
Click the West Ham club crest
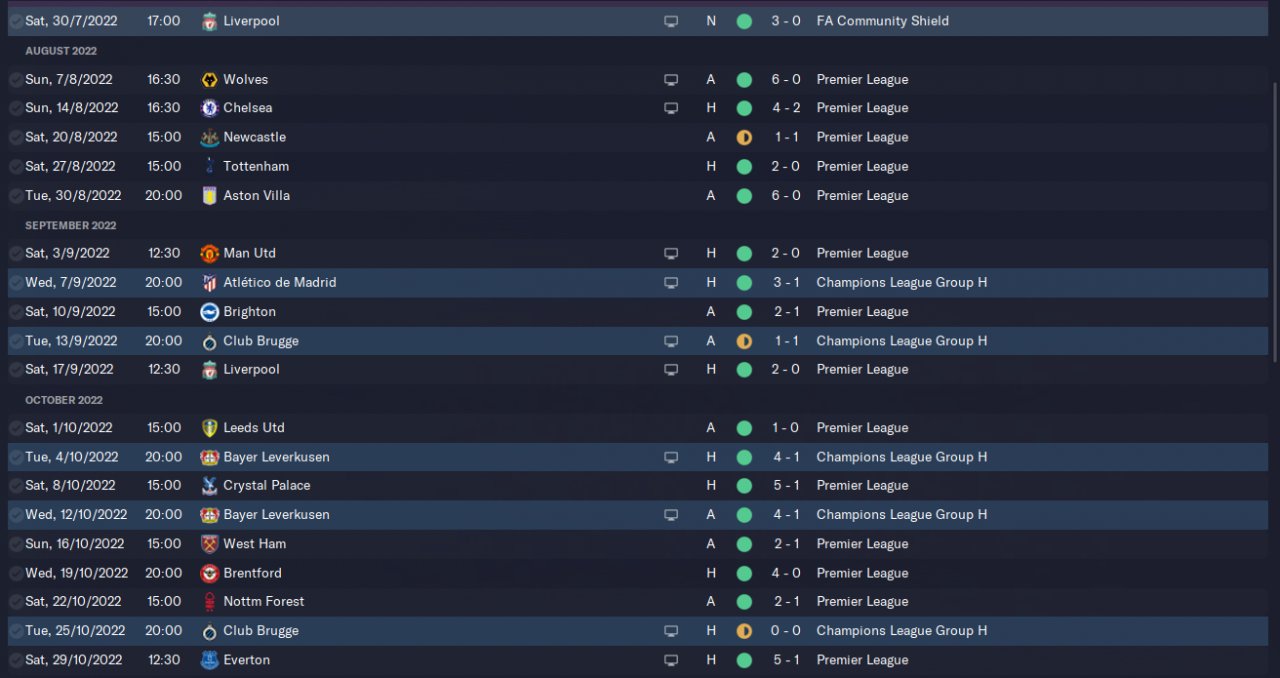tap(209, 544)
